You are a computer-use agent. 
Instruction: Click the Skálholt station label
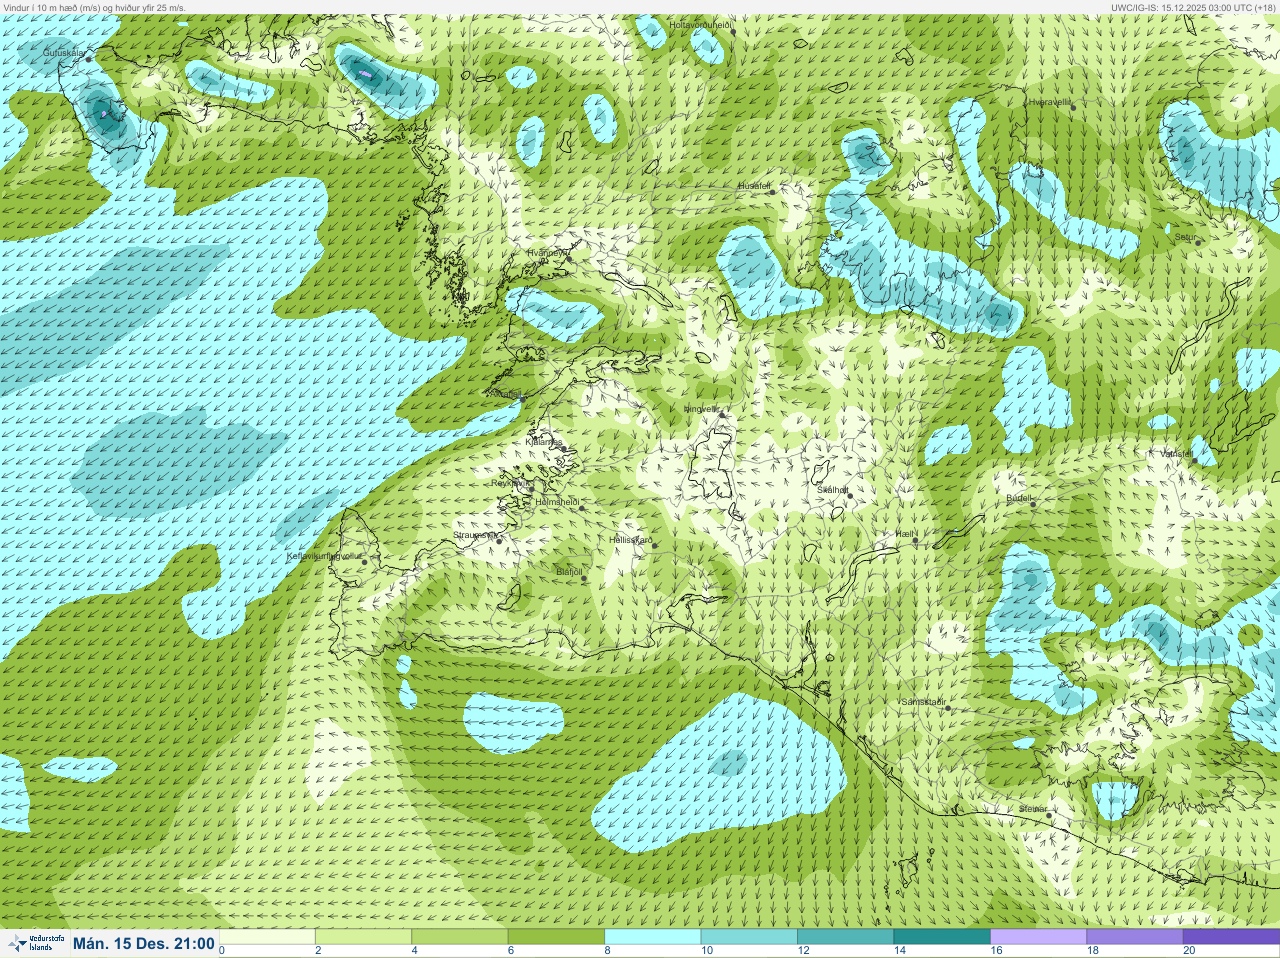(832, 489)
